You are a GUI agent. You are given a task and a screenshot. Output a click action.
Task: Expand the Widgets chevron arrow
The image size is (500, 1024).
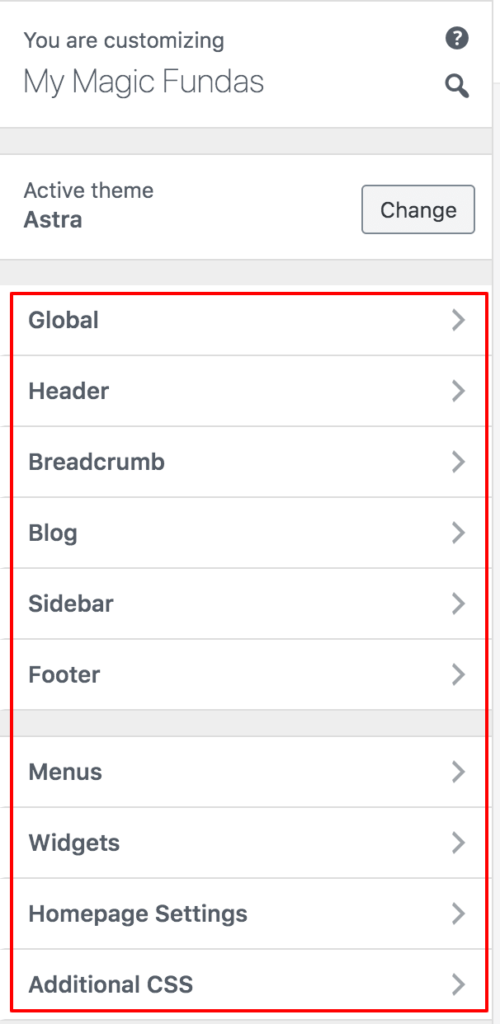pyautogui.click(x=458, y=843)
